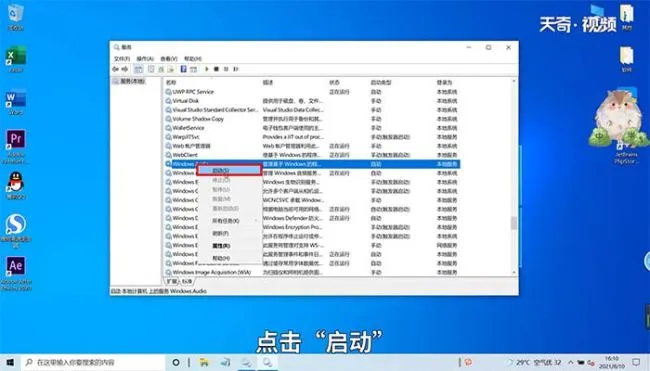
Task: Choose 帮助(H) in the context menu
Action: [230, 258]
